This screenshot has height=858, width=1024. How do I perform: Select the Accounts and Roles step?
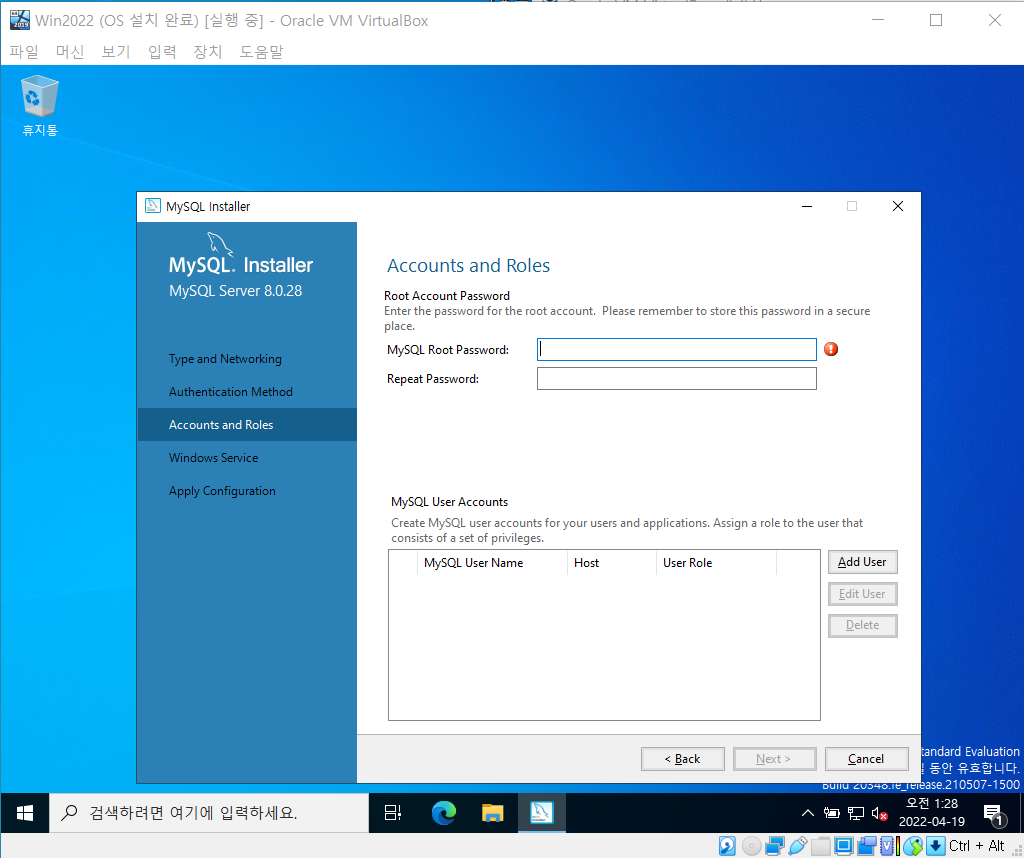[247, 424]
